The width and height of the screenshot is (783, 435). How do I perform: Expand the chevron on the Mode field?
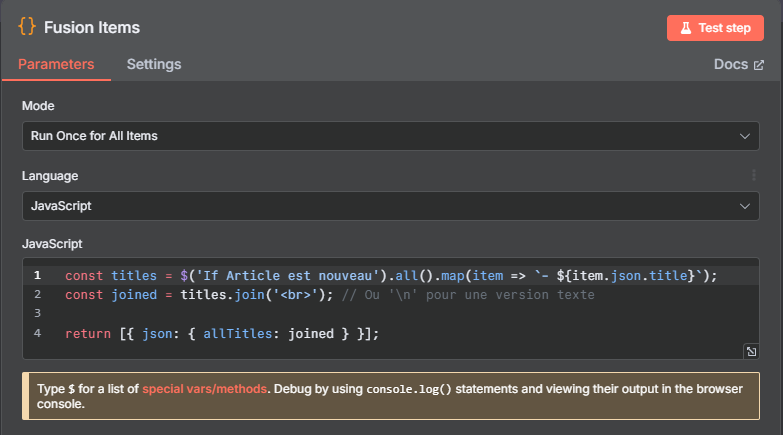[745, 136]
